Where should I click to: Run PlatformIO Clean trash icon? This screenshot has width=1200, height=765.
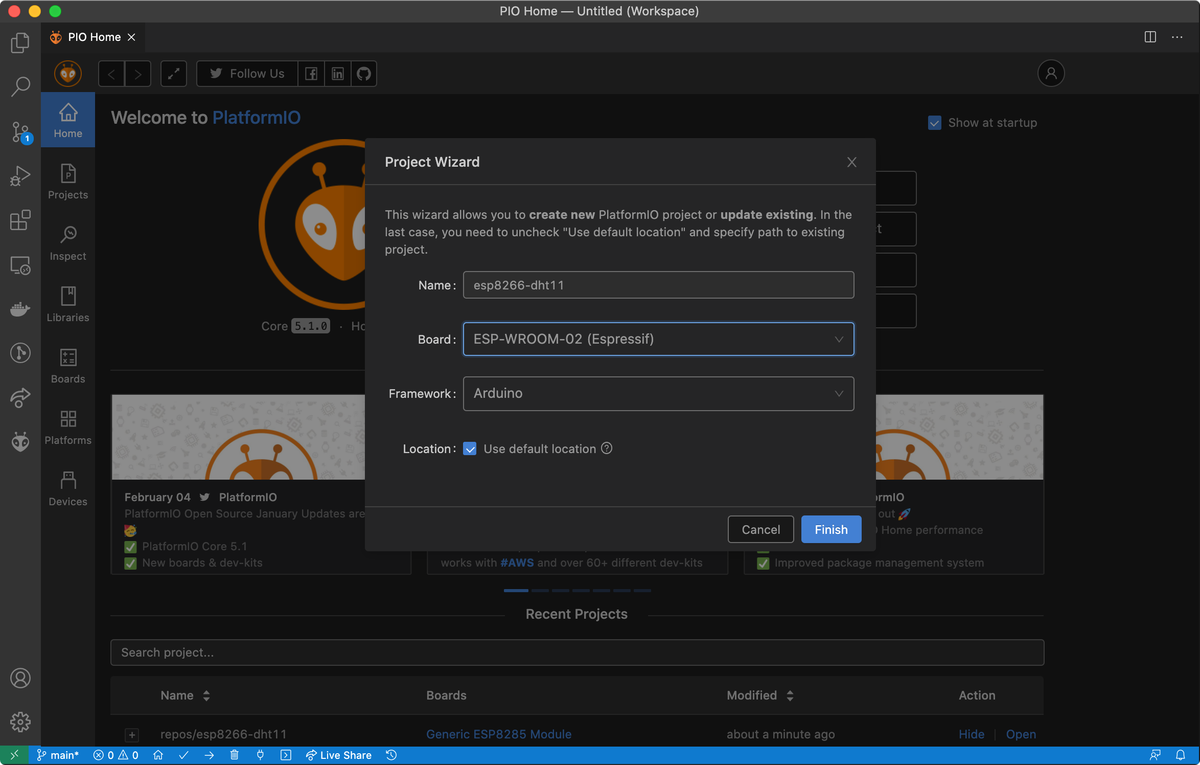[234, 755]
